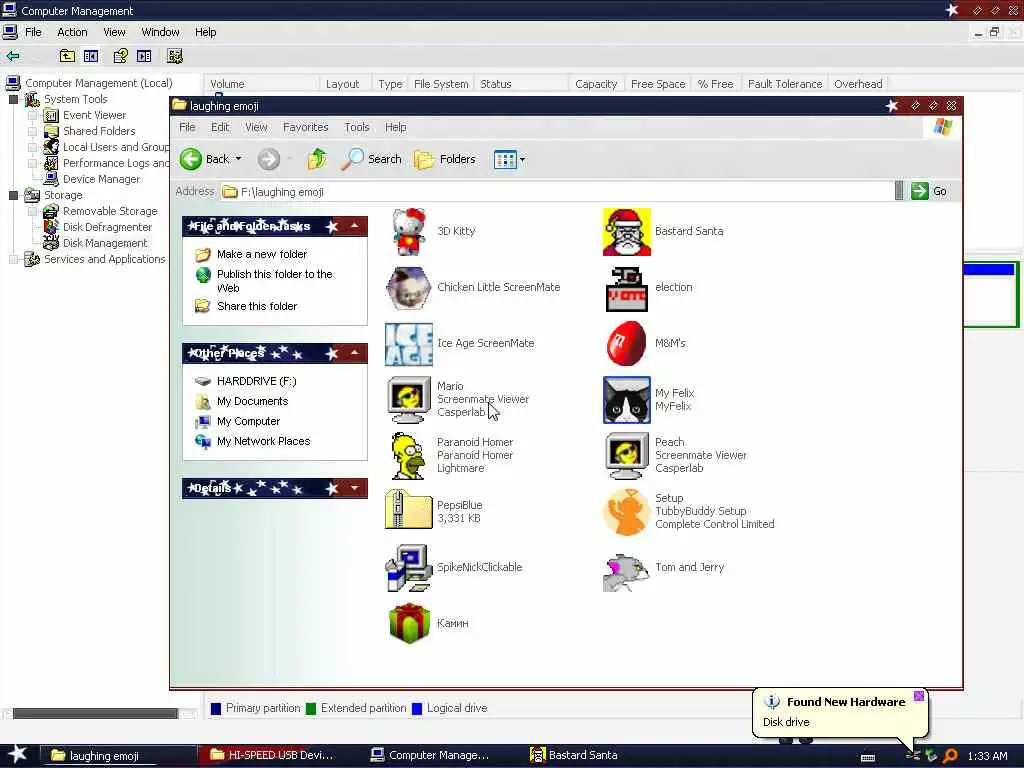Image resolution: width=1024 pixels, height=768 pixels.
Task: Select the Mario Screenmate Viewer icon
Action: (x=408, y=400)
